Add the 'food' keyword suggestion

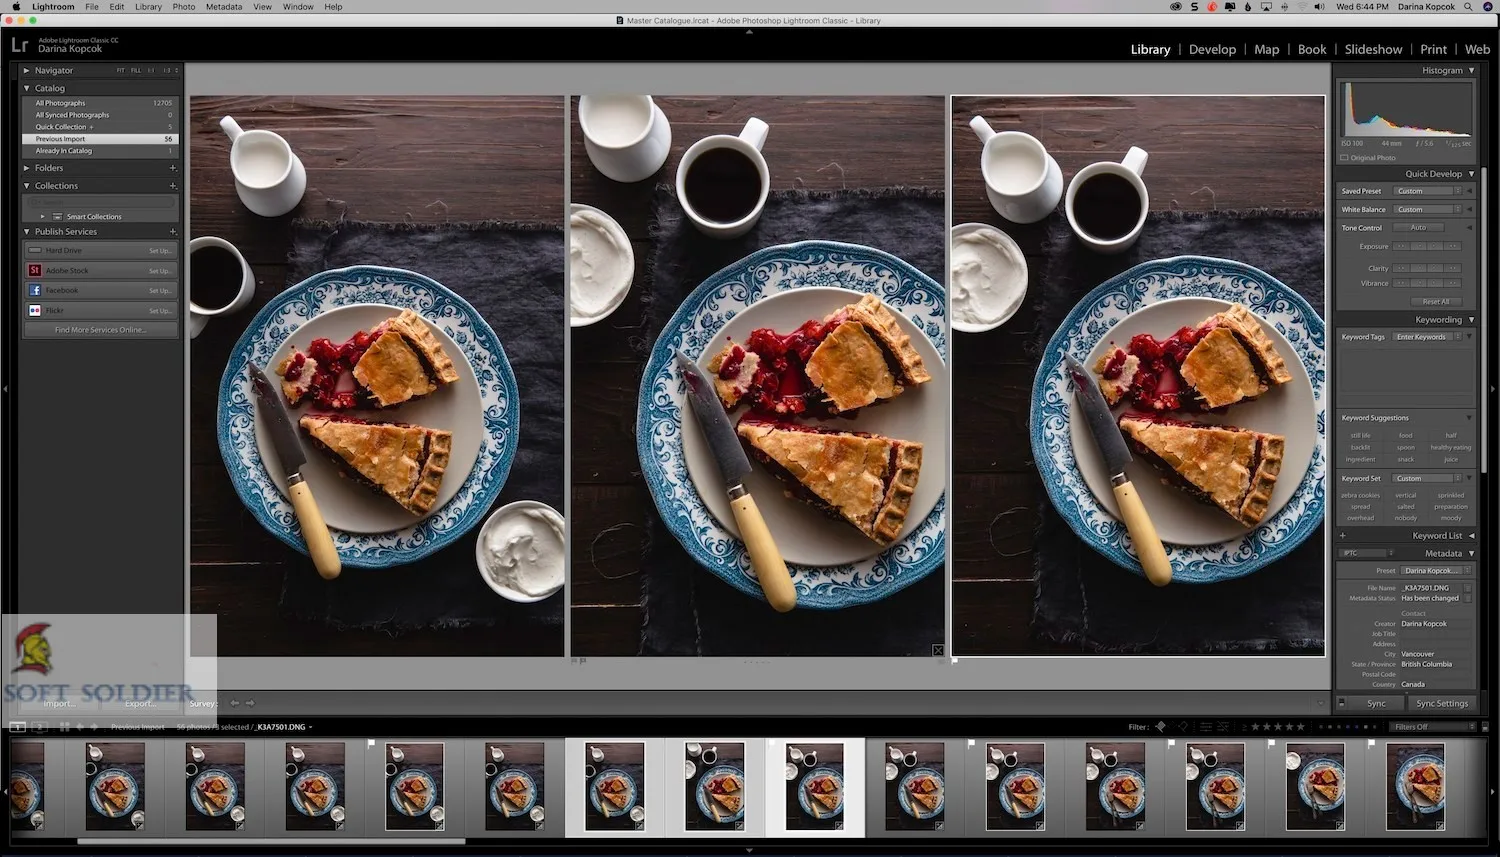1406,436
